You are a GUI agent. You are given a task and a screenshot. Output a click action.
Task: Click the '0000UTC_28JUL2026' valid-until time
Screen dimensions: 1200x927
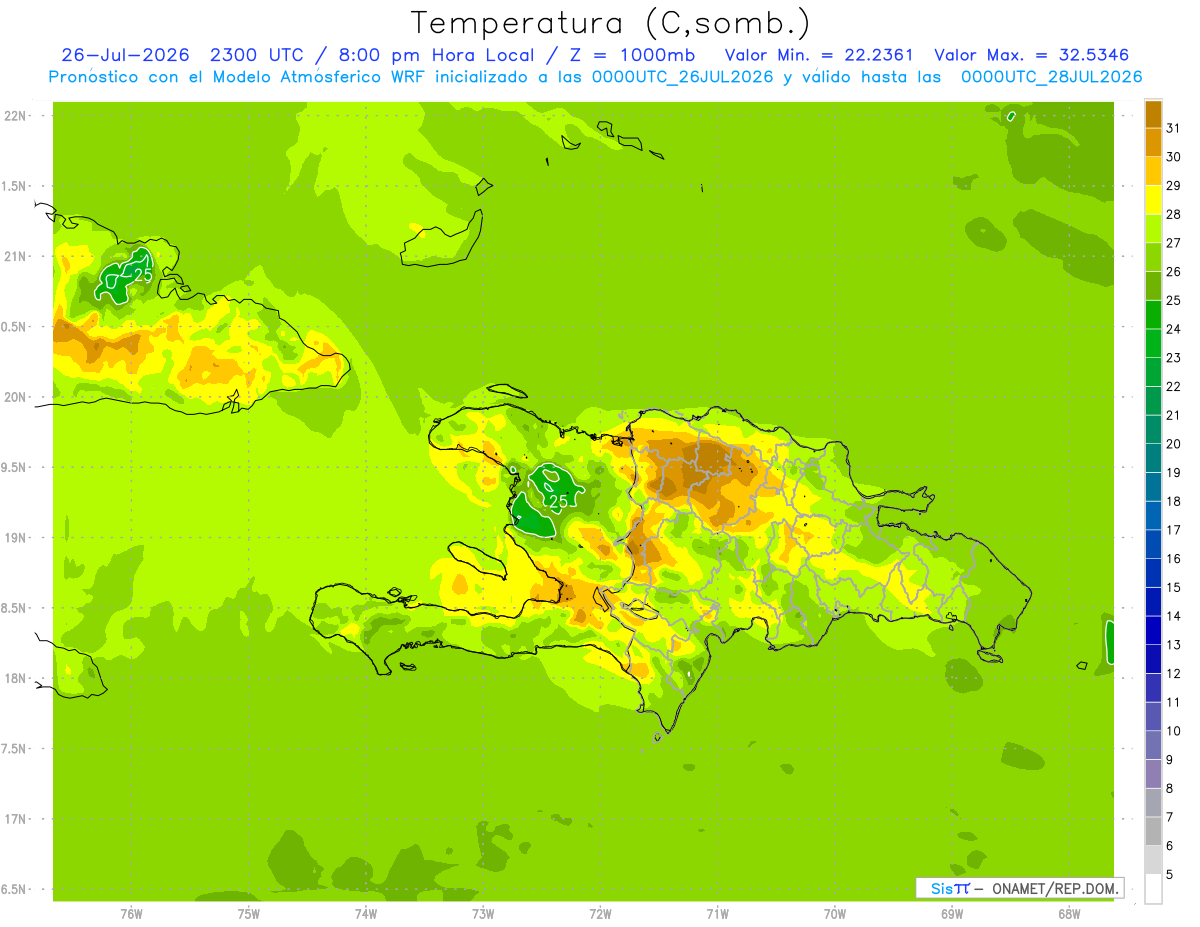click(x=1051, y=77)
